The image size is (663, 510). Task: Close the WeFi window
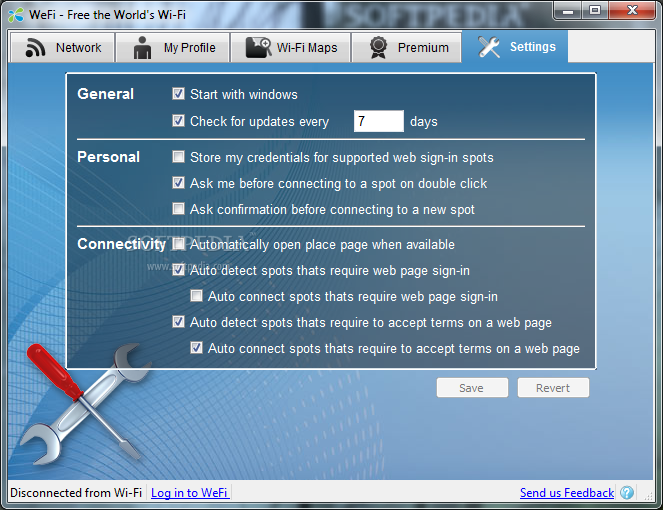[x=632, y=11]
